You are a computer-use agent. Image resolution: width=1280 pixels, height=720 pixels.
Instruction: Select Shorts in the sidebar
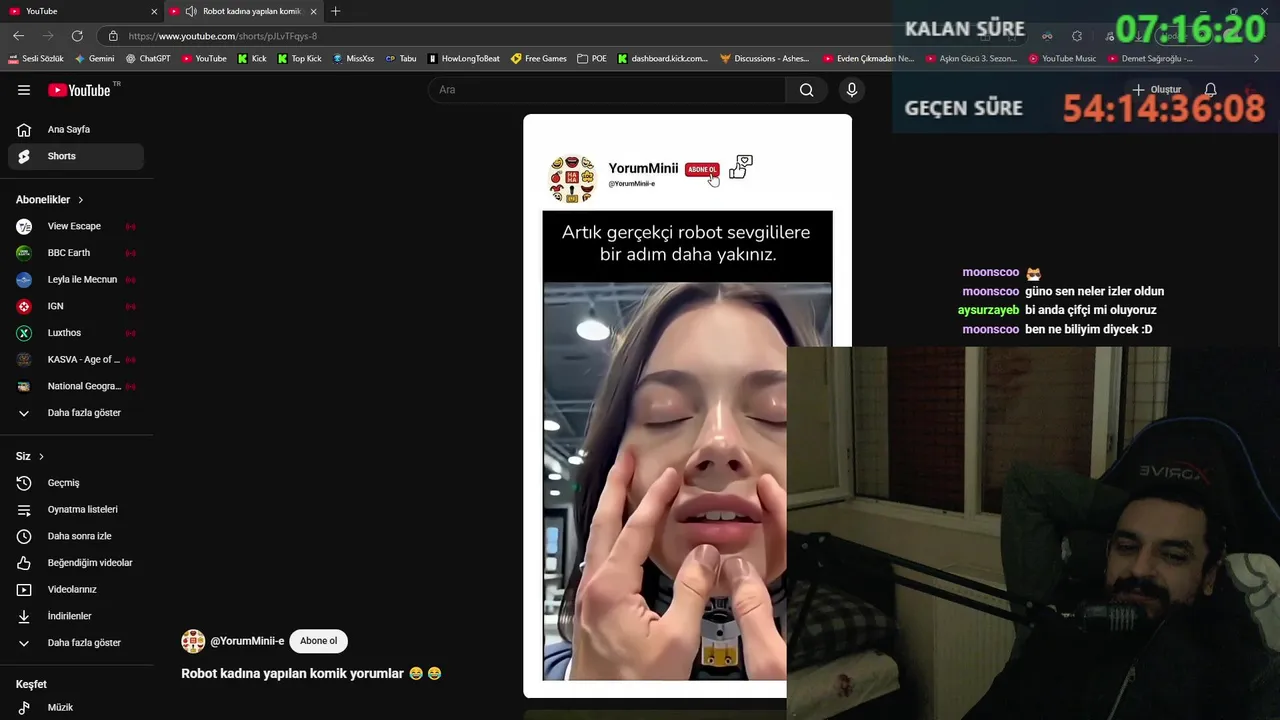pyautogui.click(x=76, y=156)
